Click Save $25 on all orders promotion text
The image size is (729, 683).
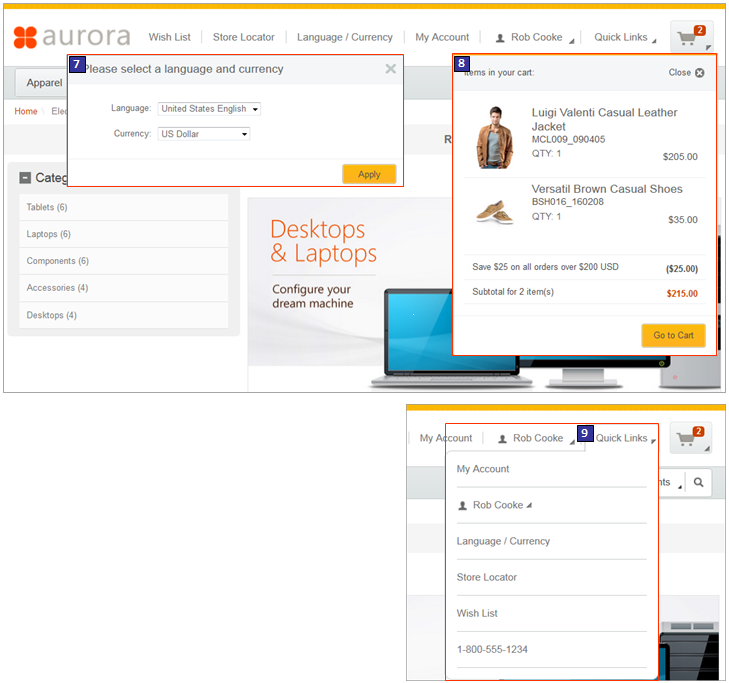[x=545, y=267]
